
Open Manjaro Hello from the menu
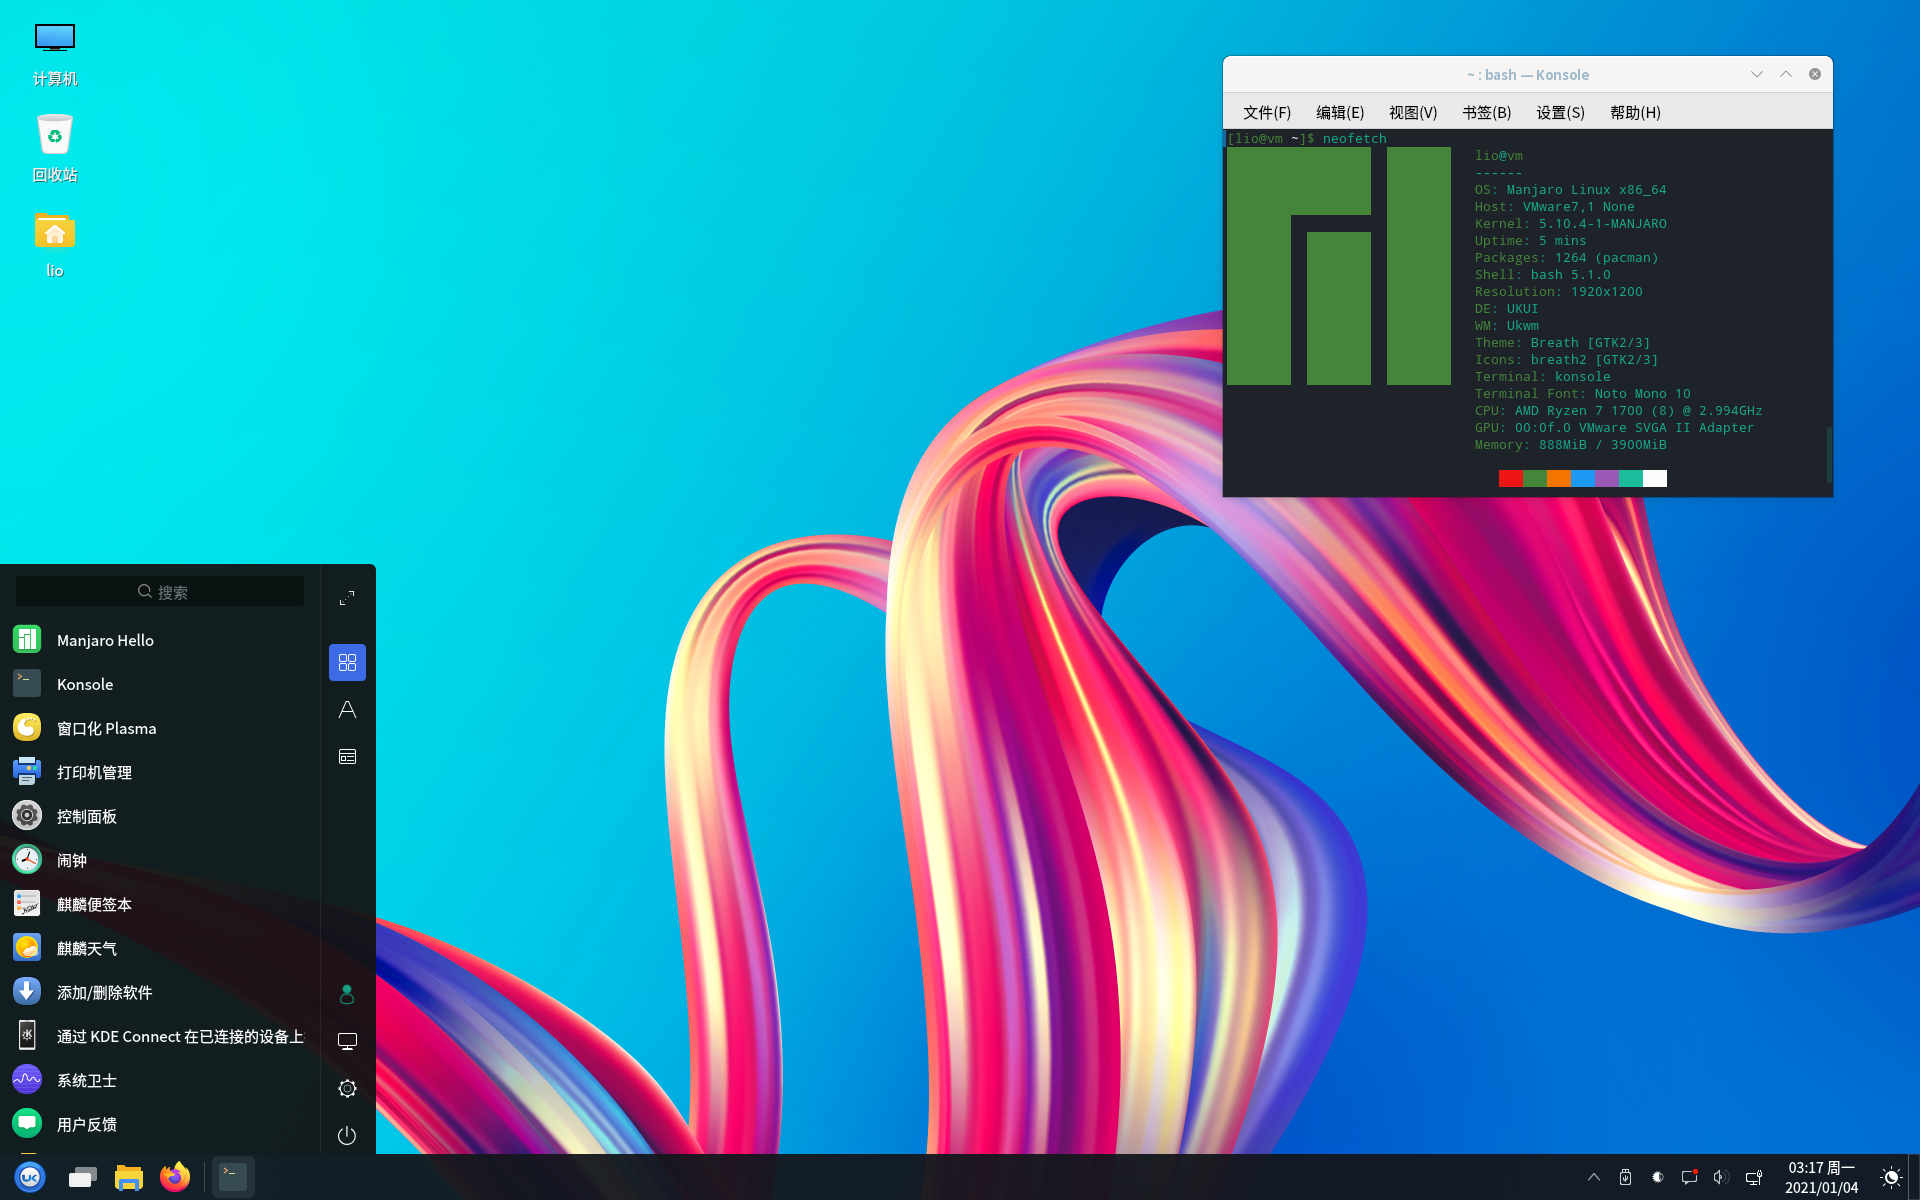(105, 640)
